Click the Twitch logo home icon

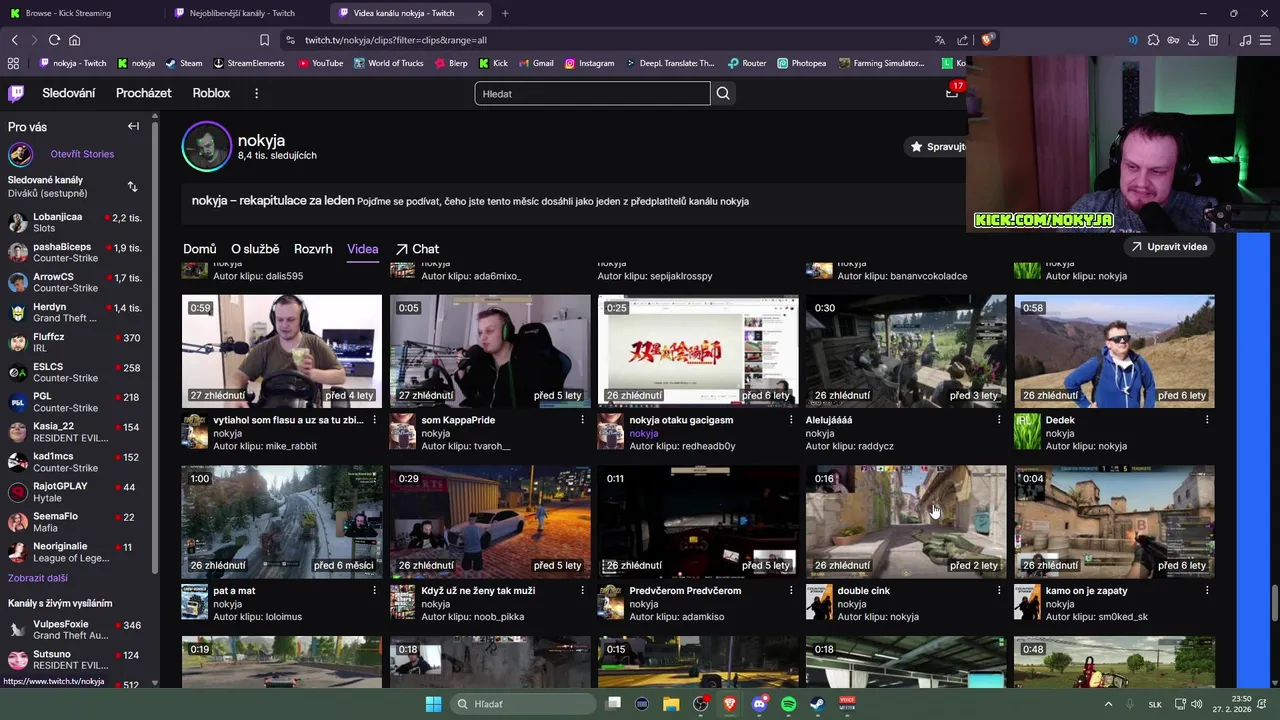(x=16, y=93)
